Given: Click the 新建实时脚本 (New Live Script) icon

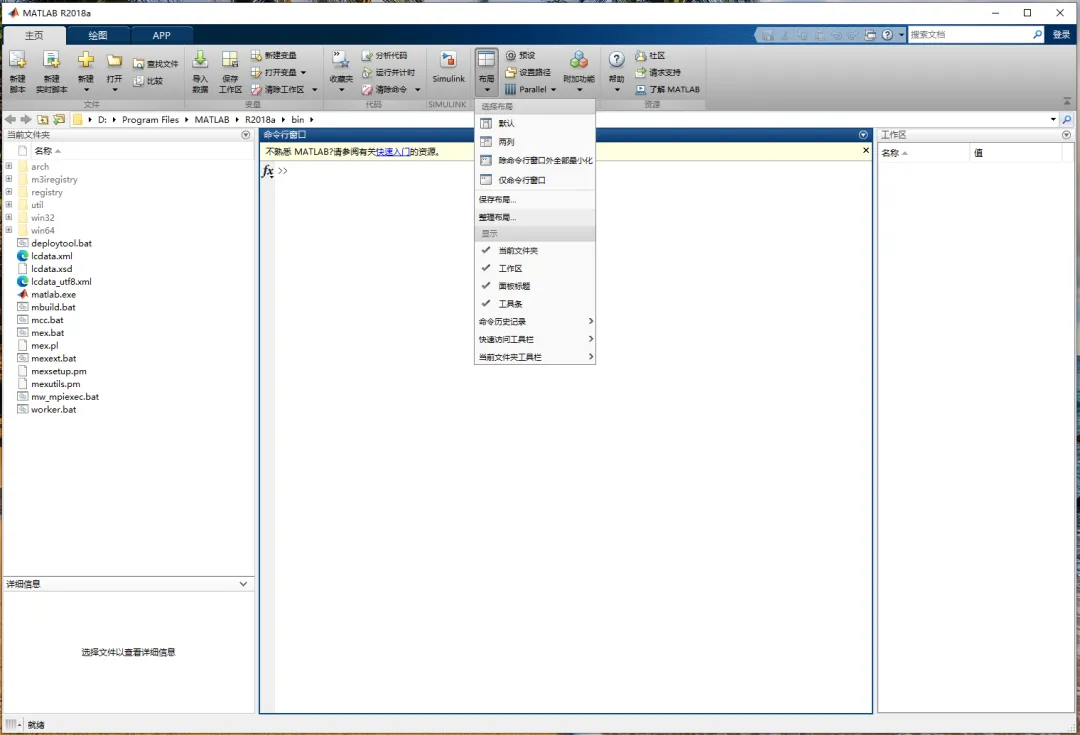Looking at the screenshot, I should click(52, 61).
